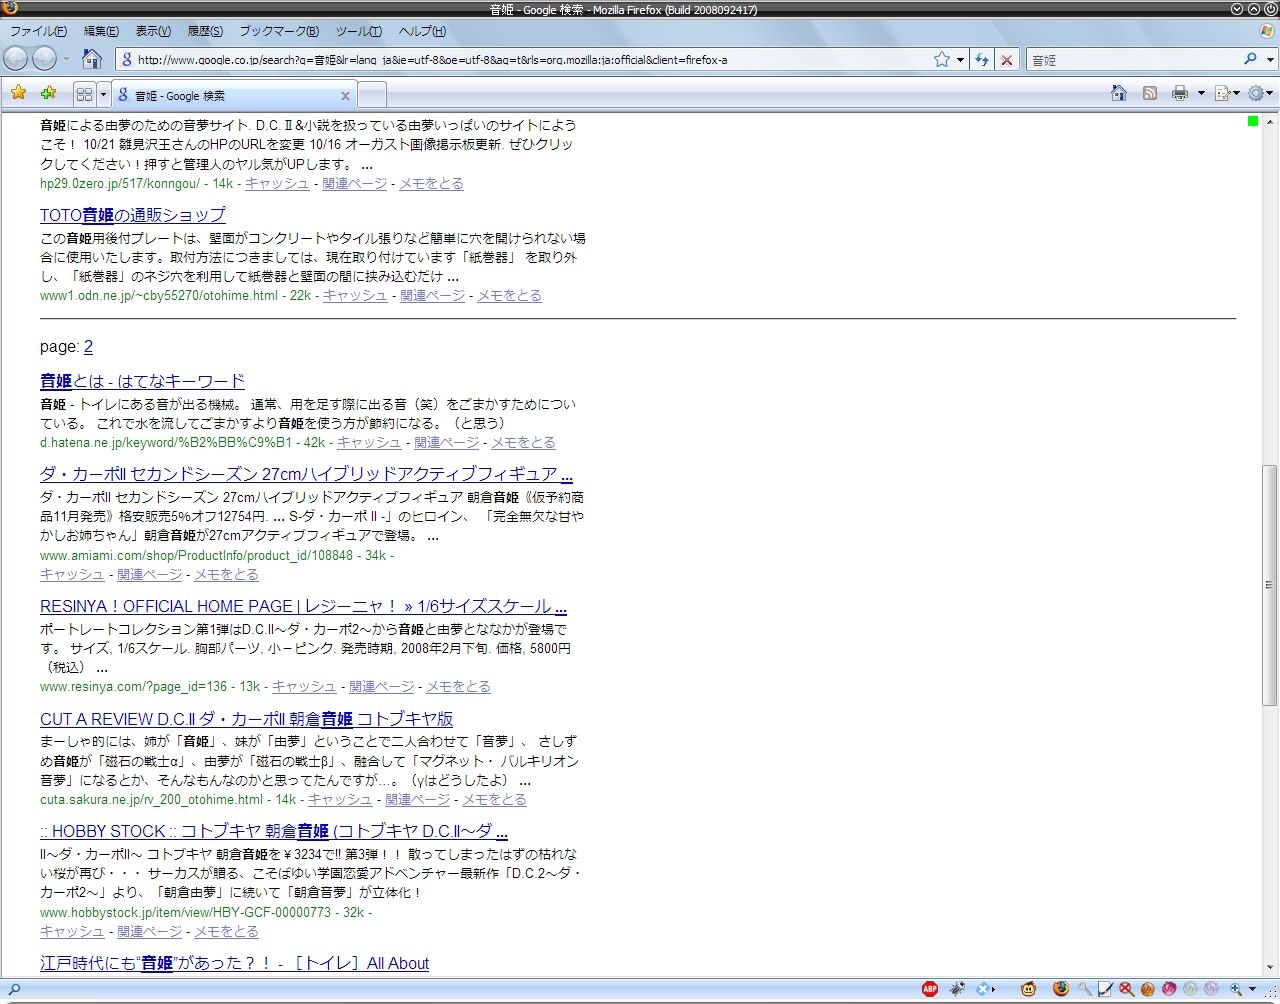
Task: Click メモをとる link for the resinya result
Action: (458, 686)
